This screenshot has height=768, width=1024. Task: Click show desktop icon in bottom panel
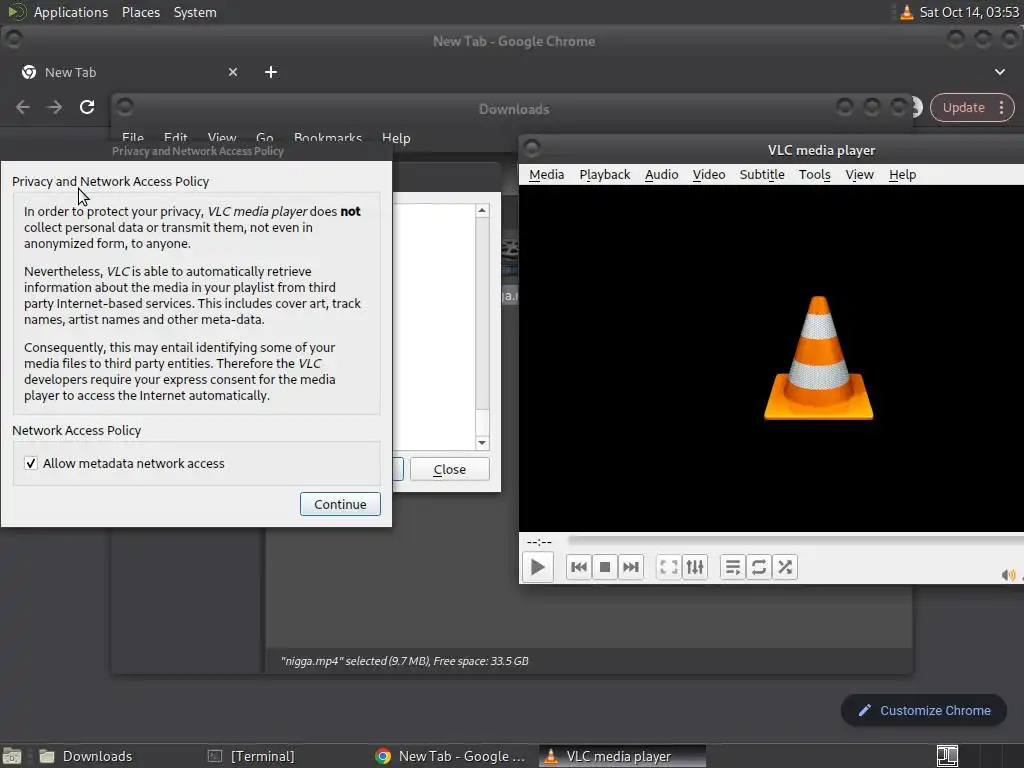coord(12,756)
